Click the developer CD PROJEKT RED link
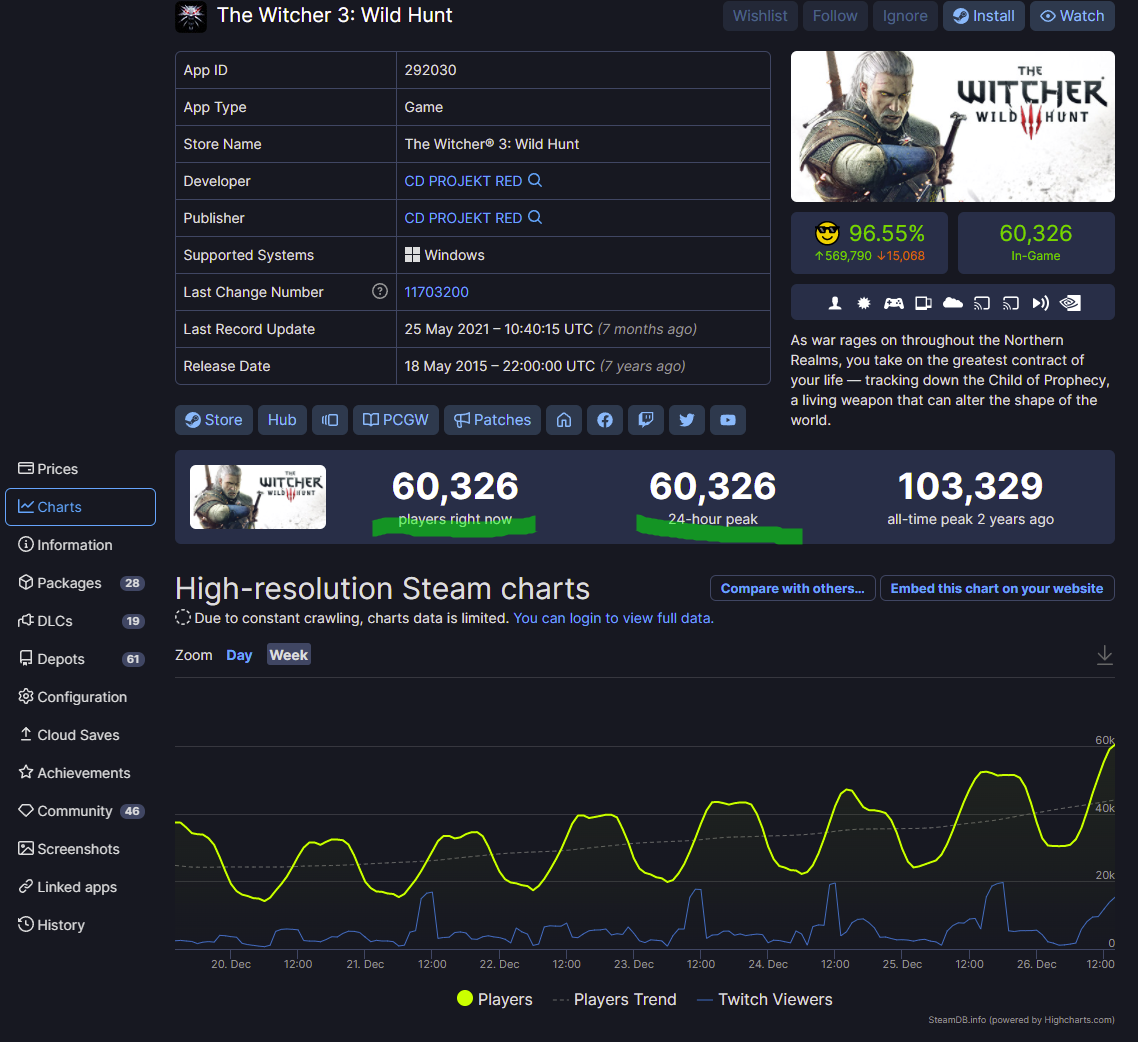Screen dimensions: 1138x1042 click(x=463, y=181)
